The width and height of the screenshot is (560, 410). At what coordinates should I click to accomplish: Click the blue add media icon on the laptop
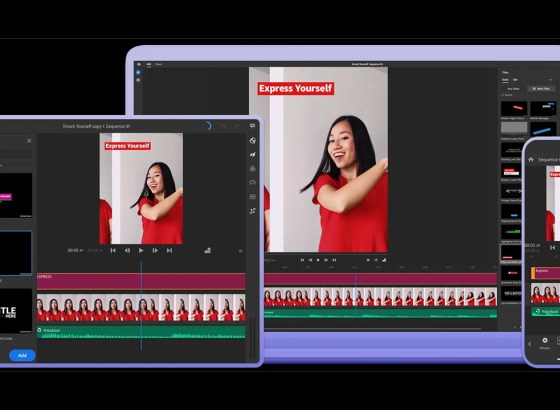(138, 72)
